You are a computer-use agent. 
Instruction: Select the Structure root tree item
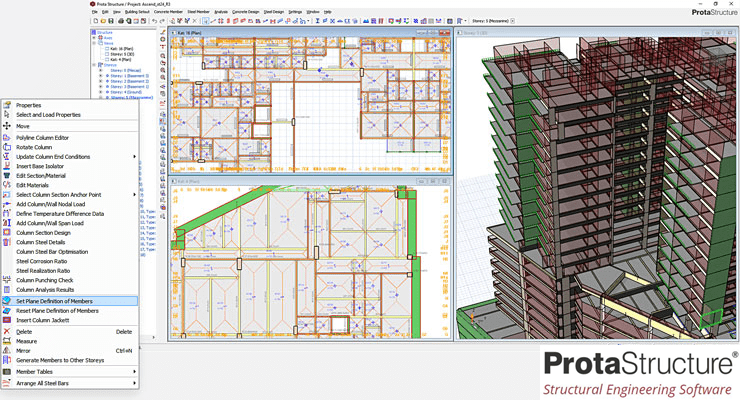(104, 33)
